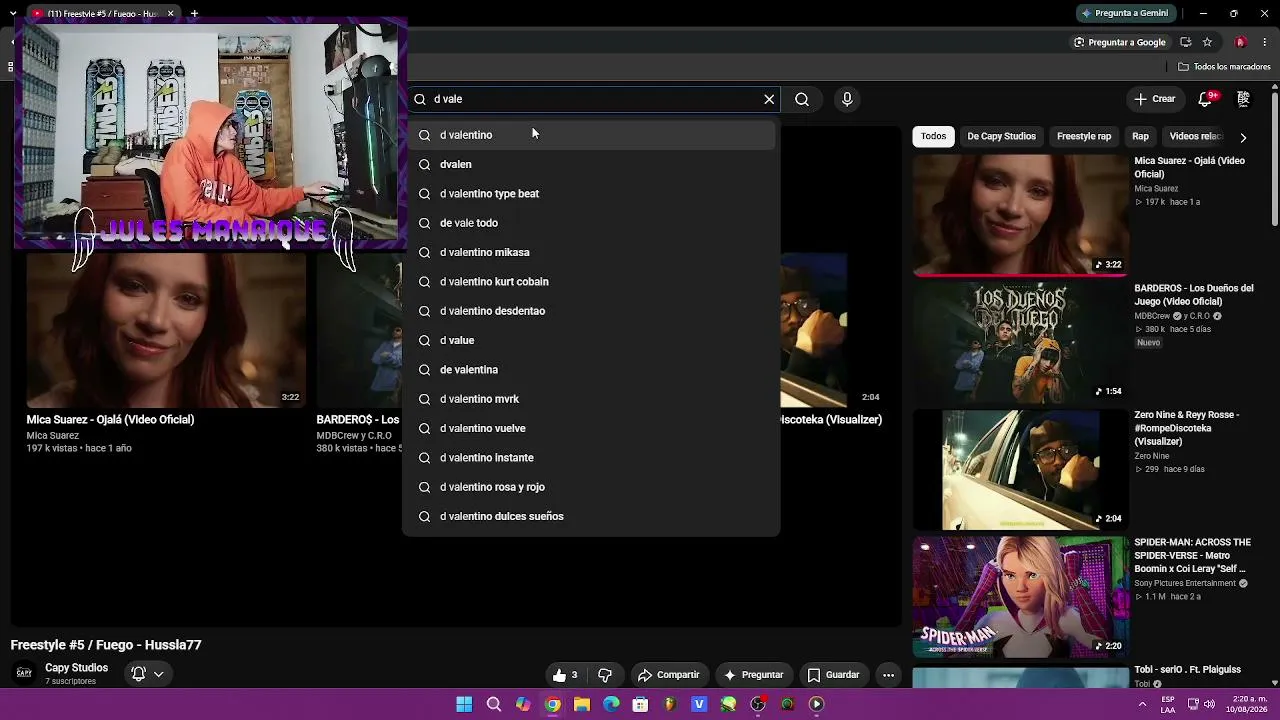
Task: Open the SPIDER-MAN: ACROSS THE SPIDER-VERSE title
Action: coord(1193,555)
